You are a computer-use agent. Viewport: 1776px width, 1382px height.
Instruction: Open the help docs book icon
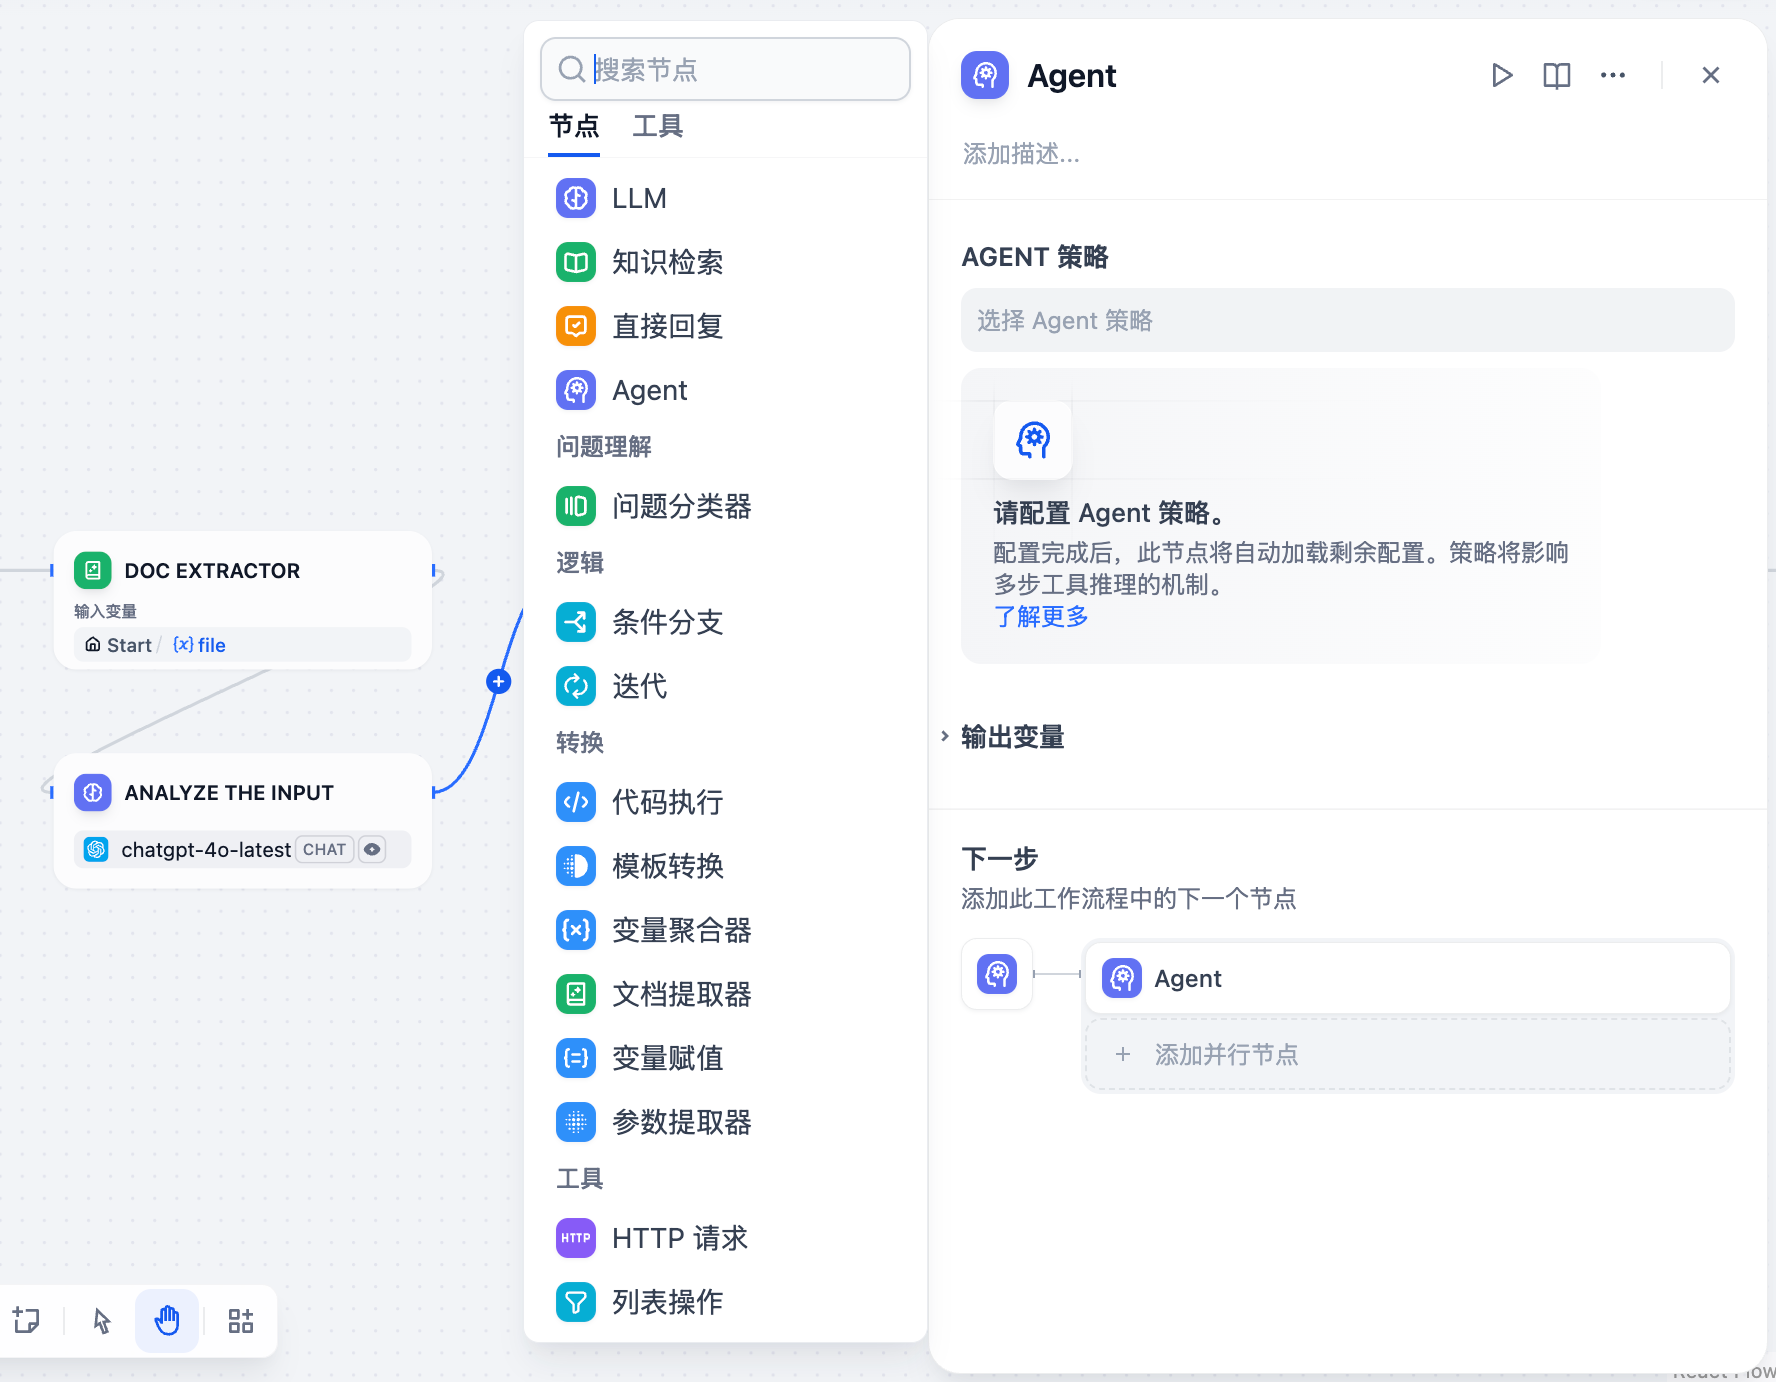1556,75
